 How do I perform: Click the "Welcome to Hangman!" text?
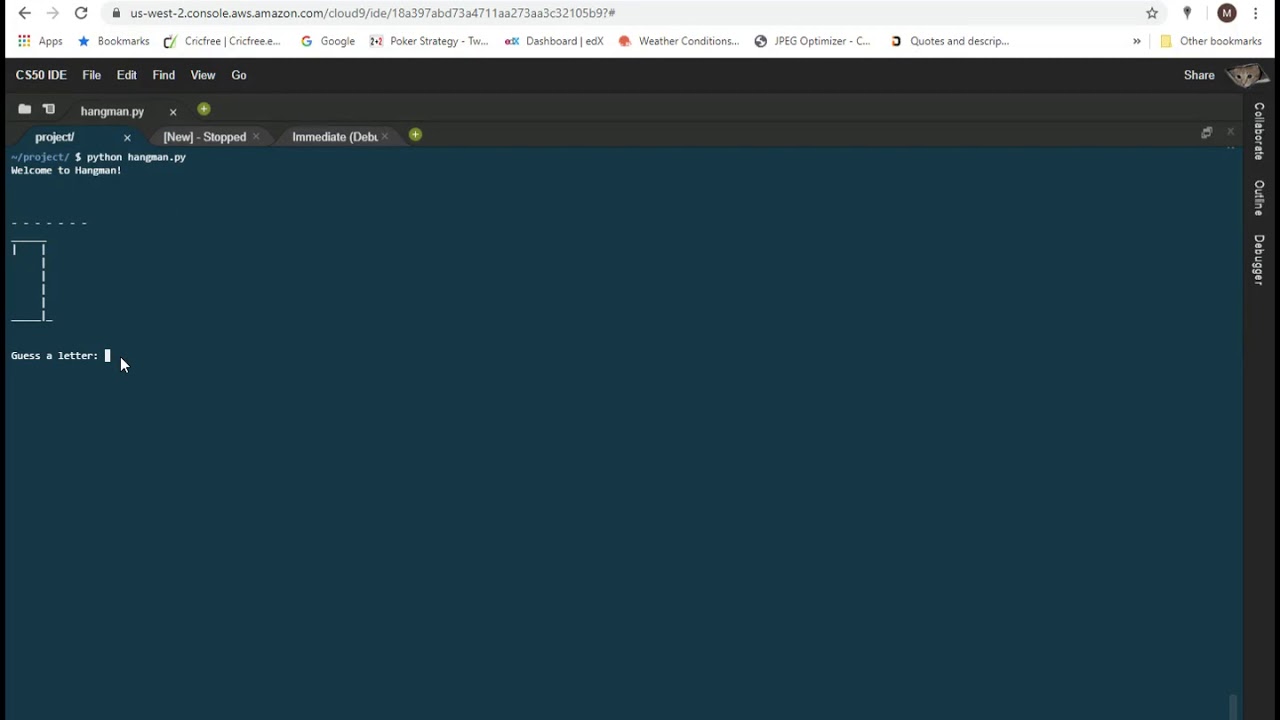66,171
